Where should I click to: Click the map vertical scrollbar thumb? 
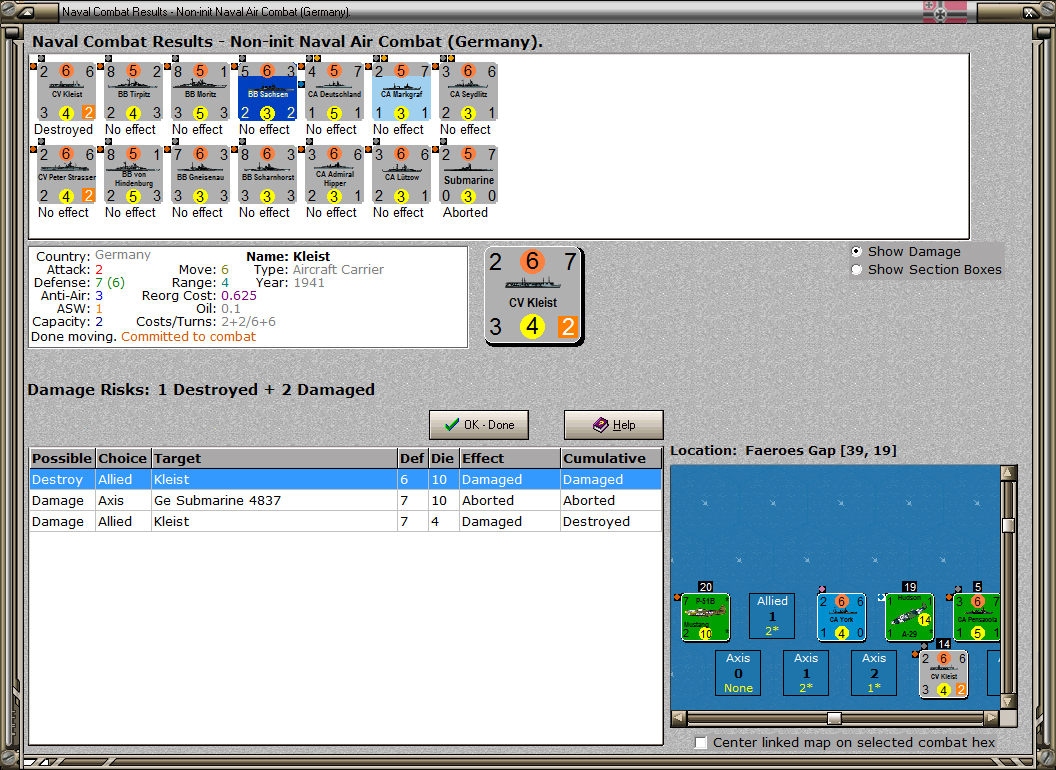(1008, 525)
